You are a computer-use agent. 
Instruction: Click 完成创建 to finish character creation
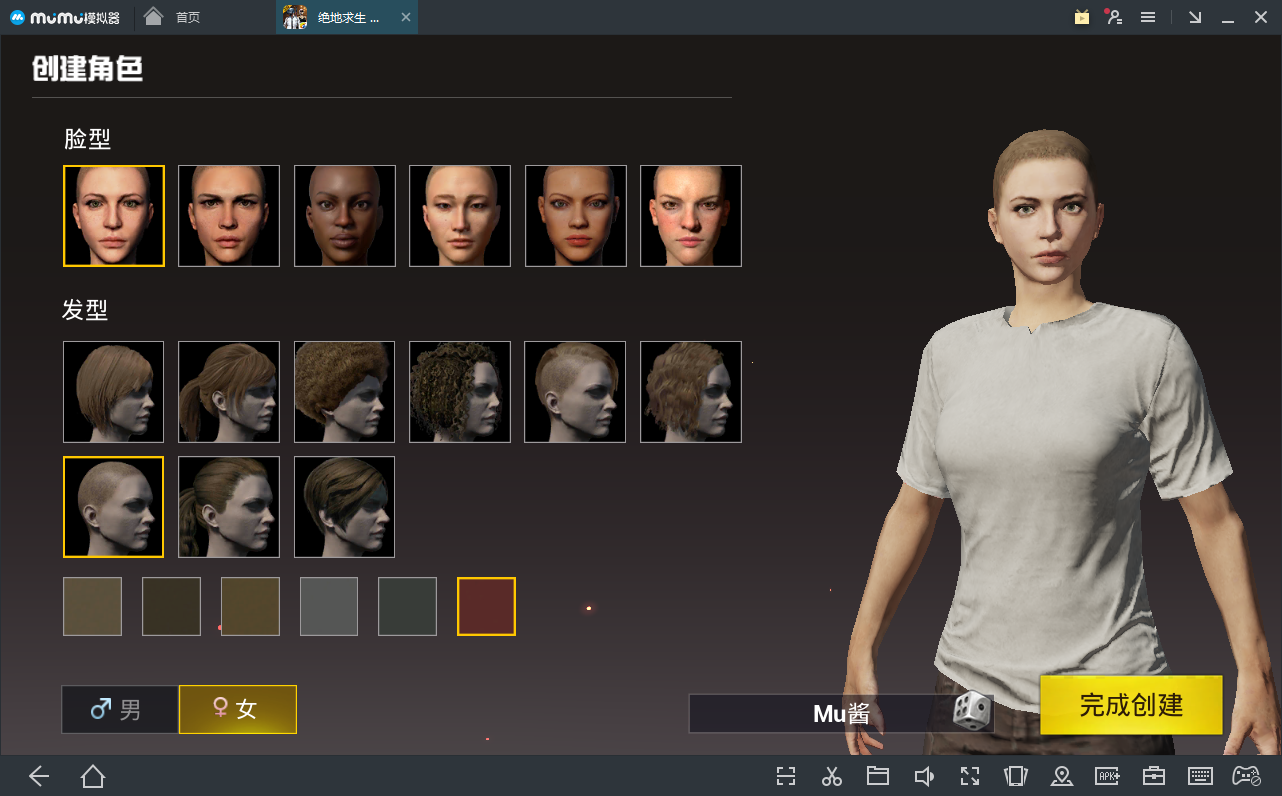pyautogui.click(x=1131, y=705)
